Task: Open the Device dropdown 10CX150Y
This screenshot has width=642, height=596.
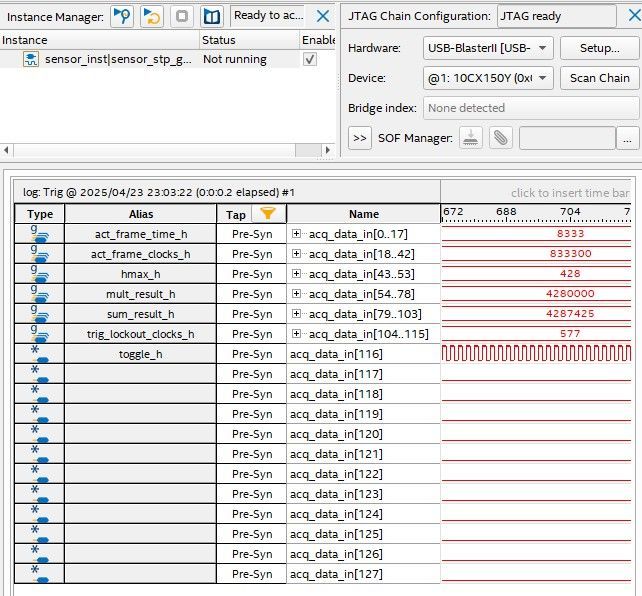Action: [x=488, y=78]
